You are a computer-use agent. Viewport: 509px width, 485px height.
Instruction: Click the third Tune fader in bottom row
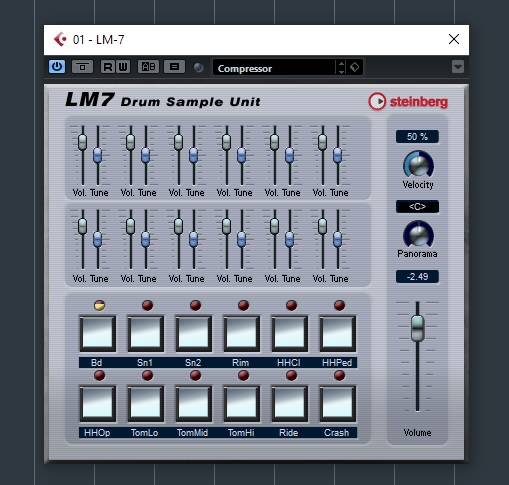coord(193,239)
